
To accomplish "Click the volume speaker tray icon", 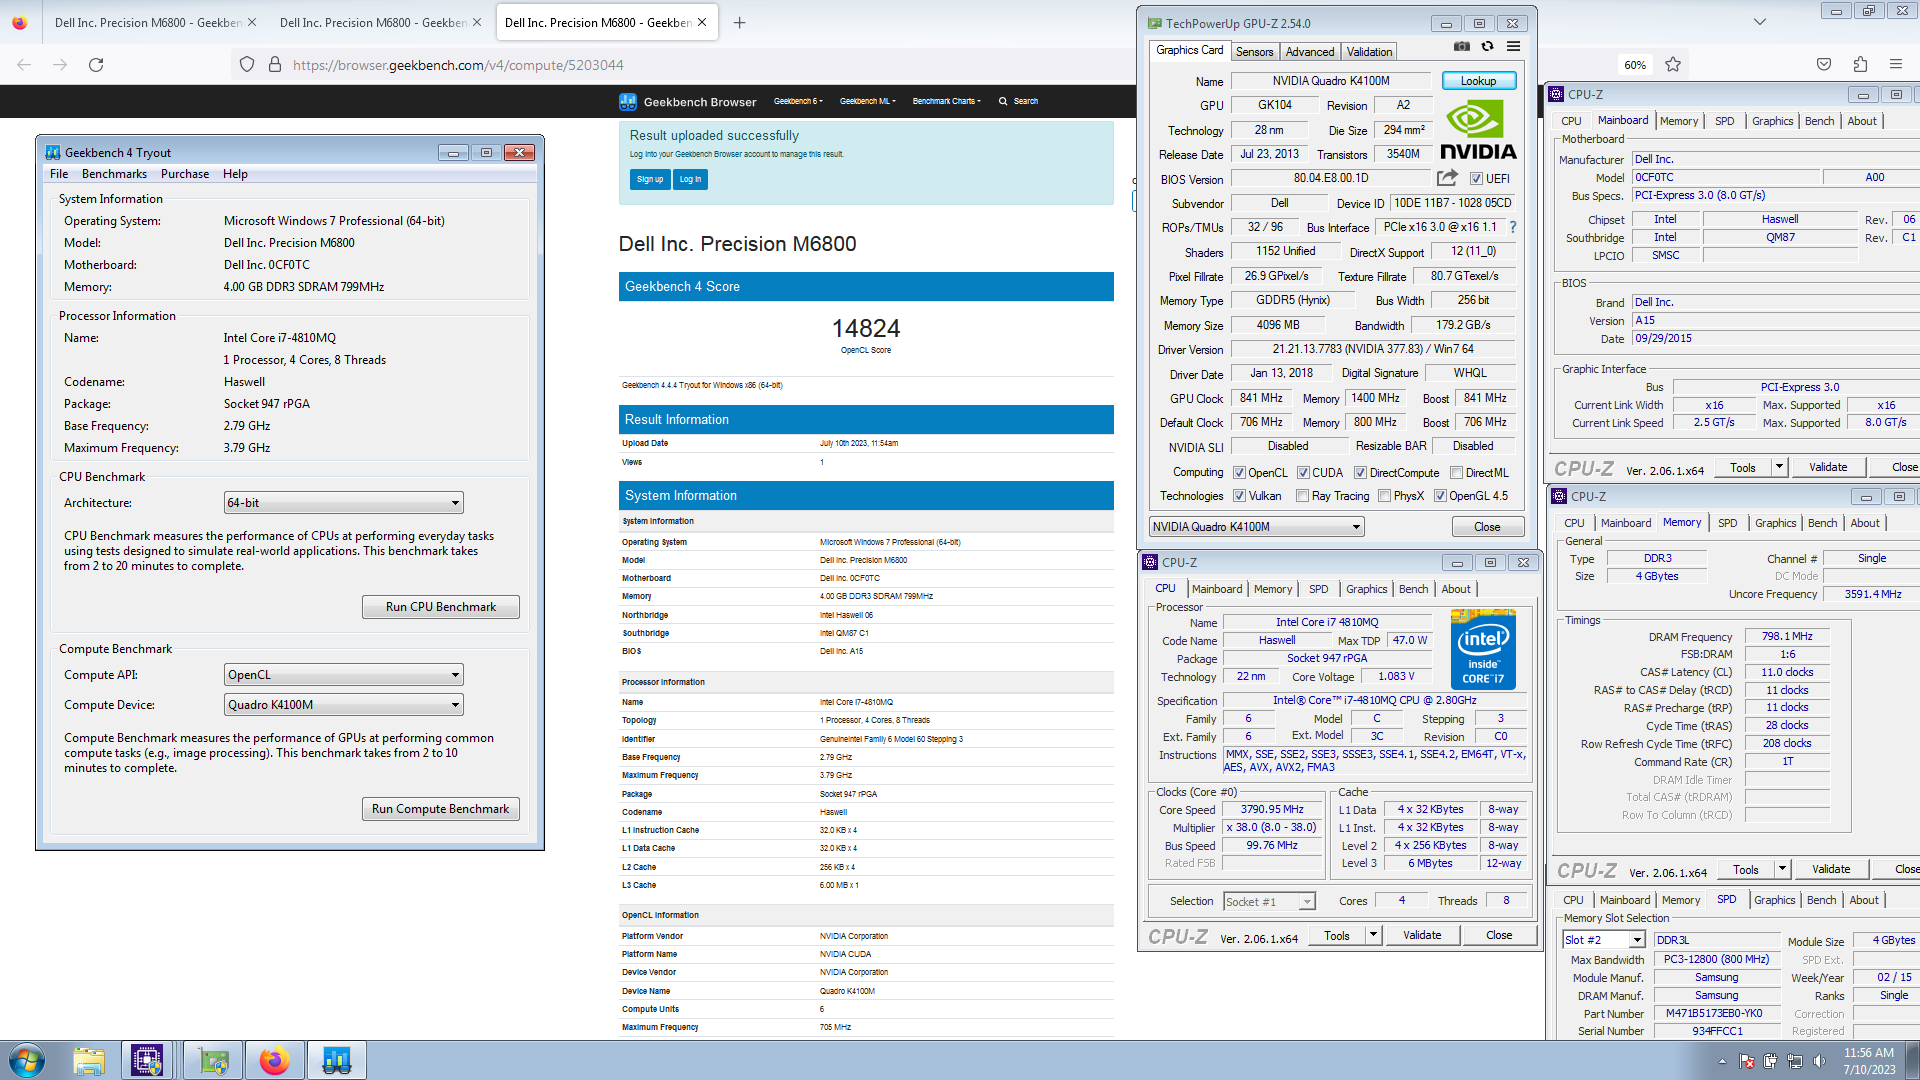I will 1819,1061.
